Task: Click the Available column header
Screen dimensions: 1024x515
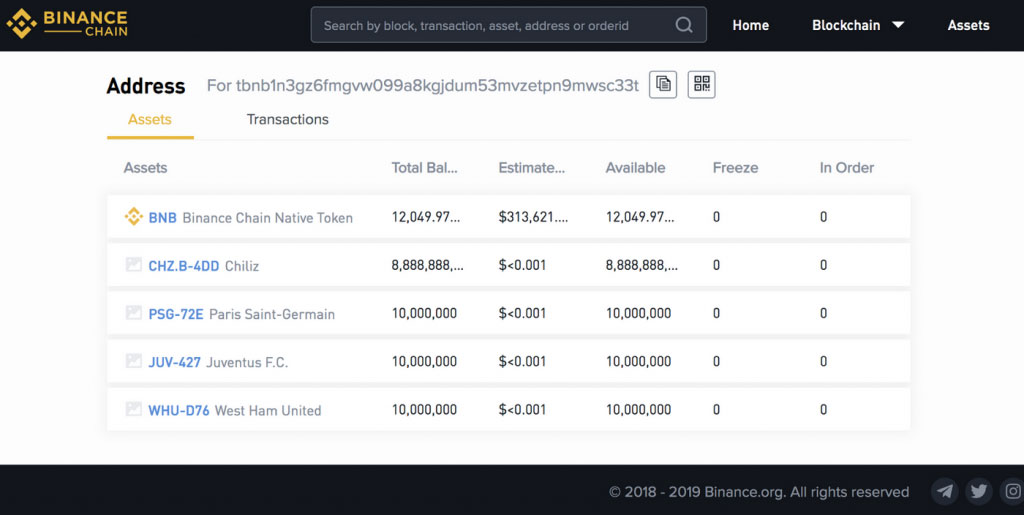Action: [635, 168]
